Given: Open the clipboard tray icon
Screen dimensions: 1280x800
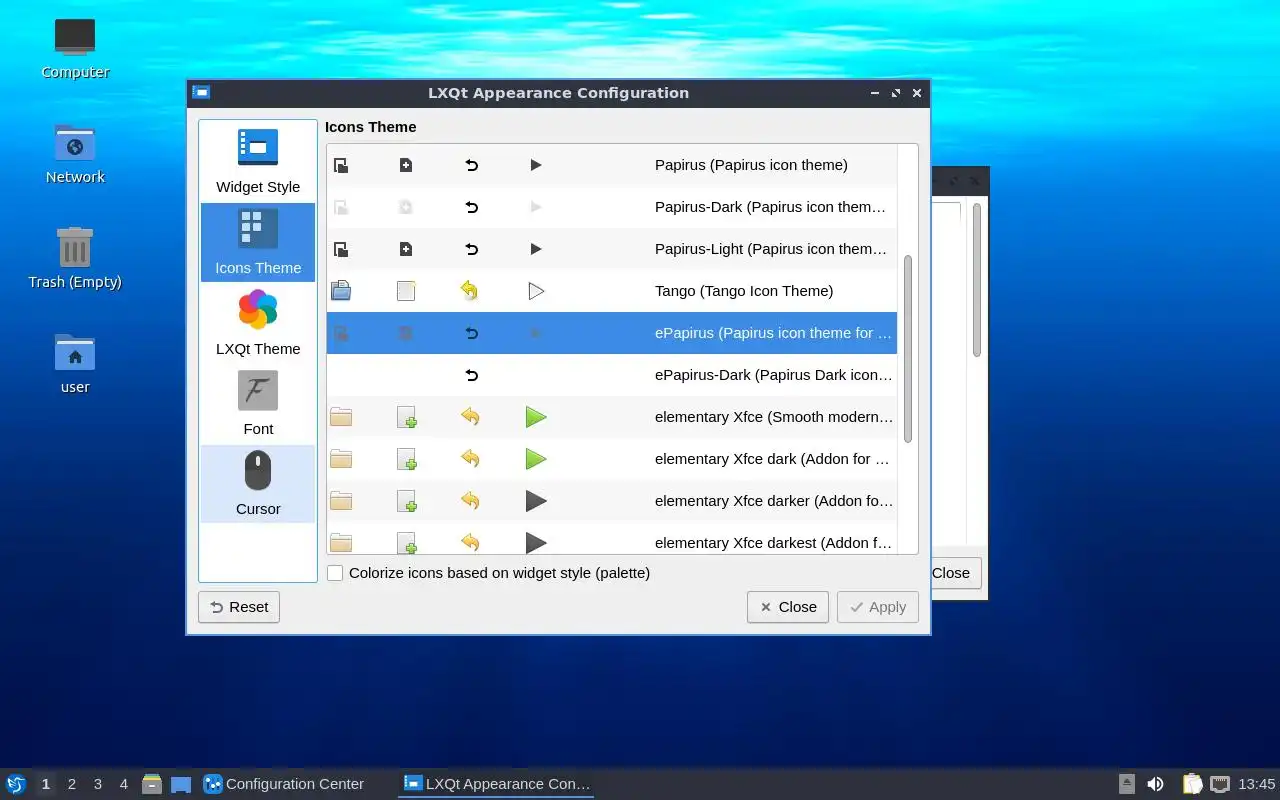Looking at the screenshot, I should (1192, 784).
